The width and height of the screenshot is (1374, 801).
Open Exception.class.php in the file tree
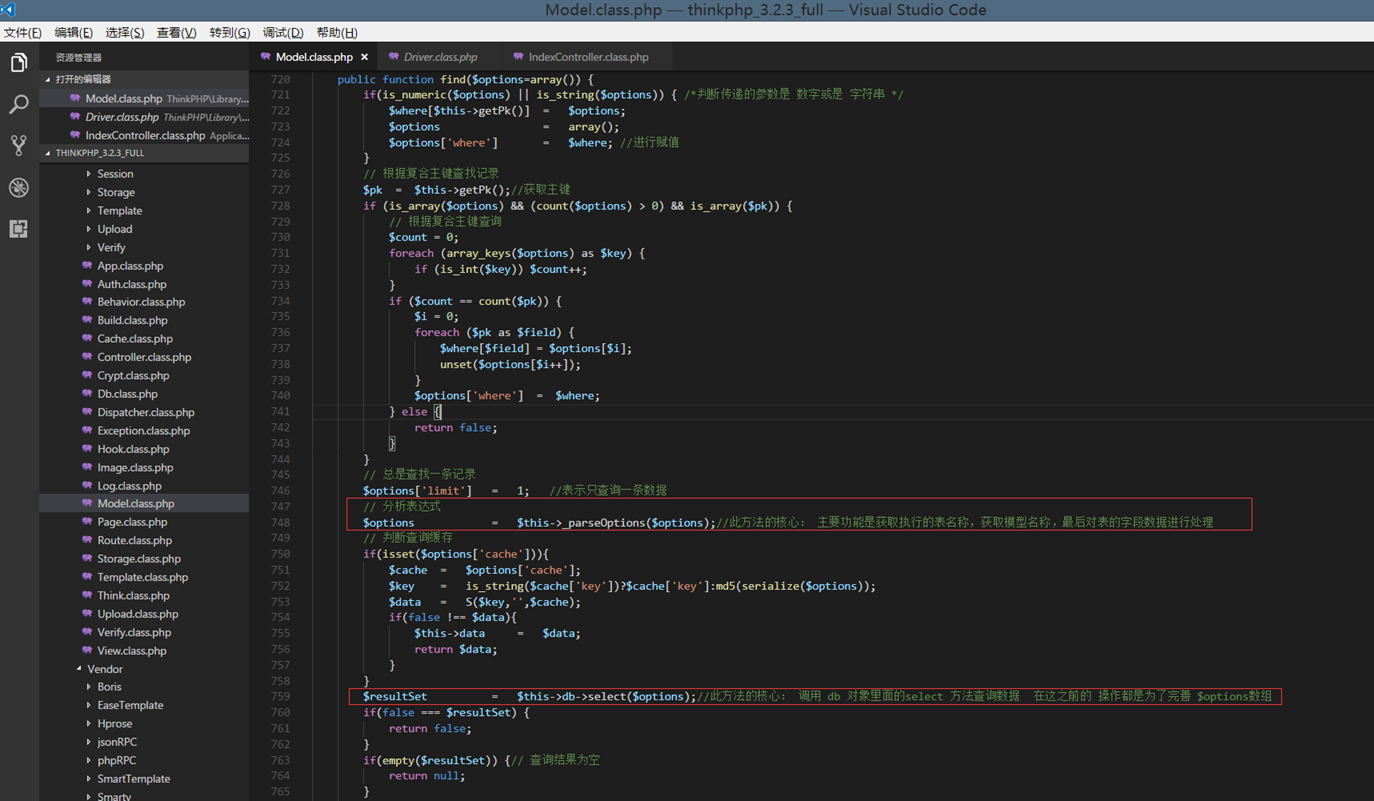coord(143,431)
